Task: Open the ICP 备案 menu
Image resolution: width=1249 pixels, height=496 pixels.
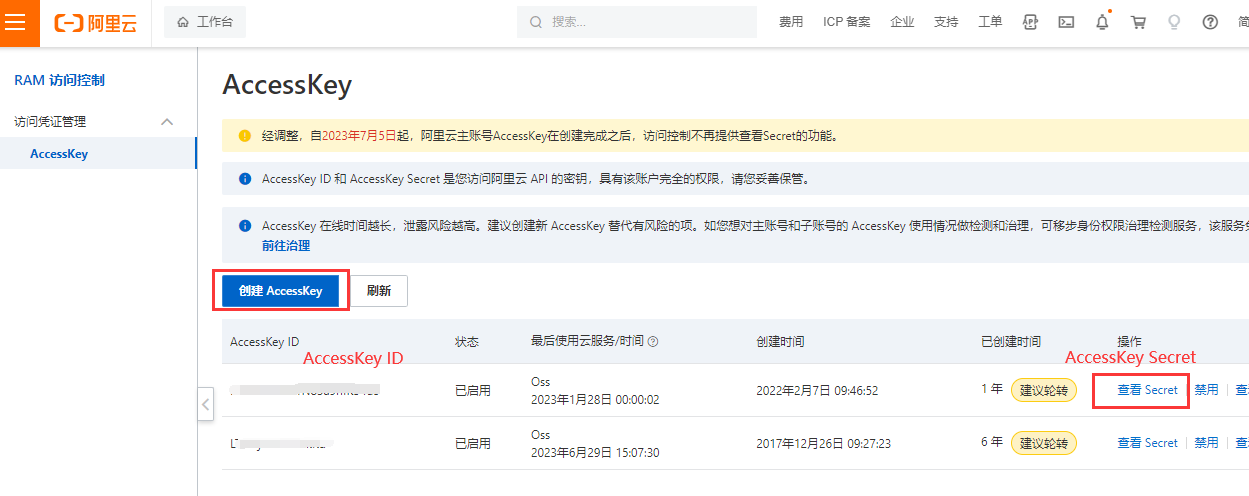Action: [x=846, y=22]
